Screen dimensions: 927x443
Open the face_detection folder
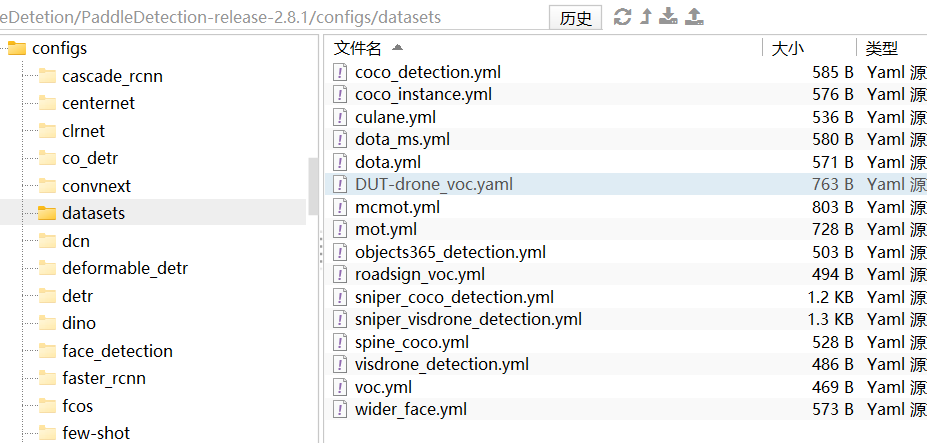click(x=117, y=351)
